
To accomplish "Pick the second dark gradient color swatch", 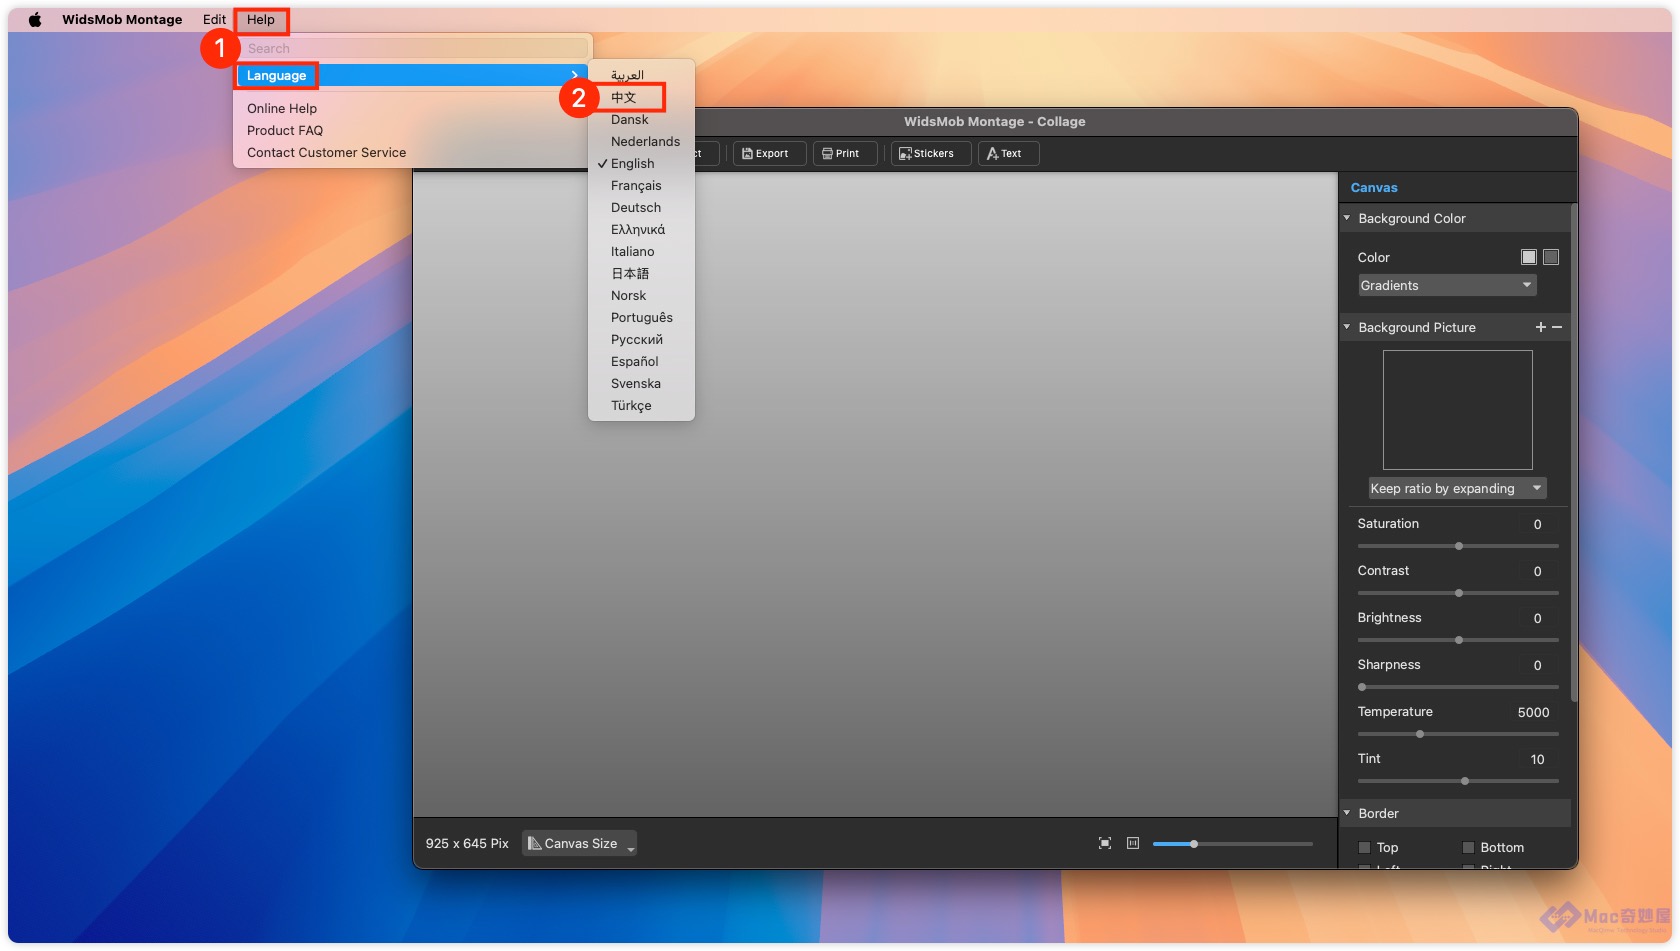I will point(1551,257).
